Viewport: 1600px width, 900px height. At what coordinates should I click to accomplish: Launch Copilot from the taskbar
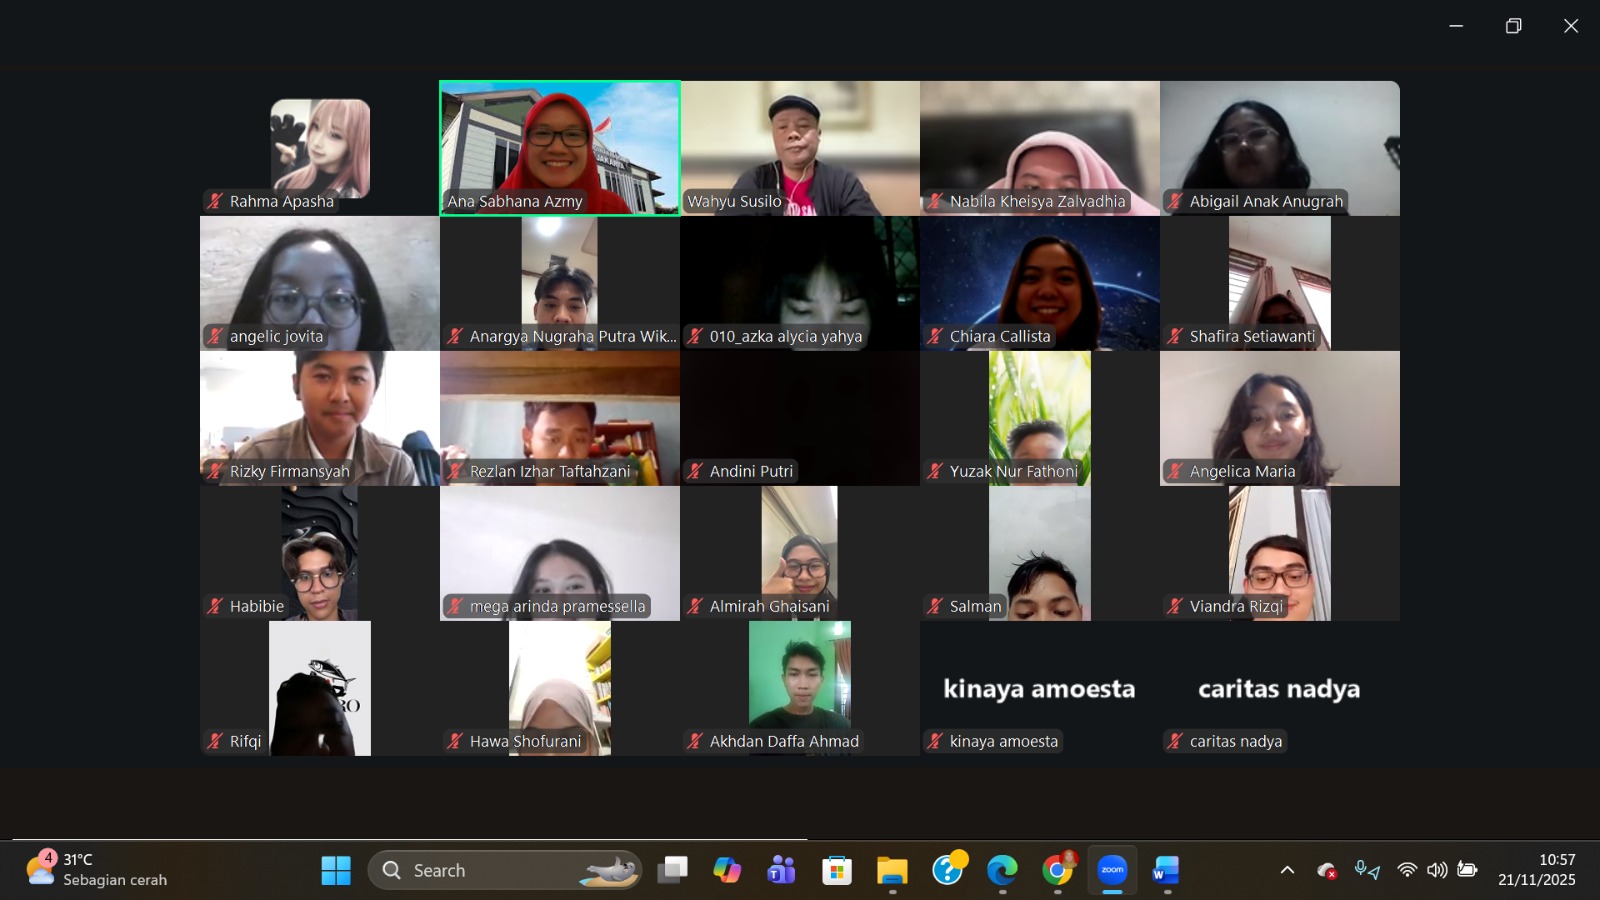click(727, 870)
